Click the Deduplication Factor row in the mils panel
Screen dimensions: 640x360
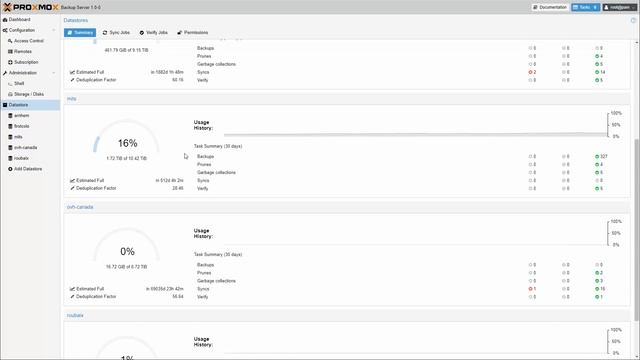pyautogui.click(x=127, y=188)
